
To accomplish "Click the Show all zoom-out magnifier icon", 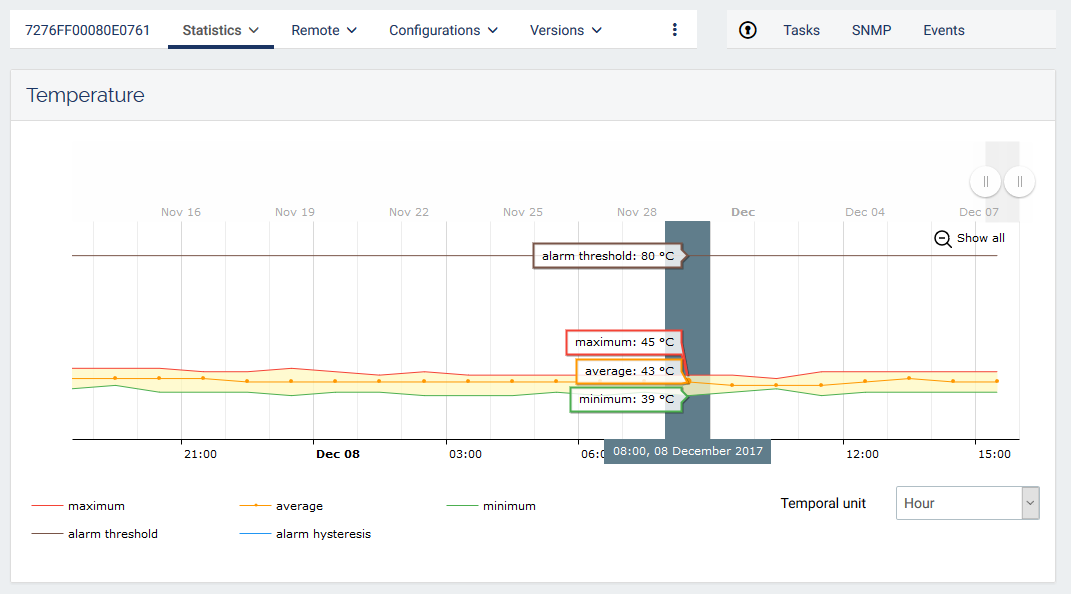I will point(942,238).
